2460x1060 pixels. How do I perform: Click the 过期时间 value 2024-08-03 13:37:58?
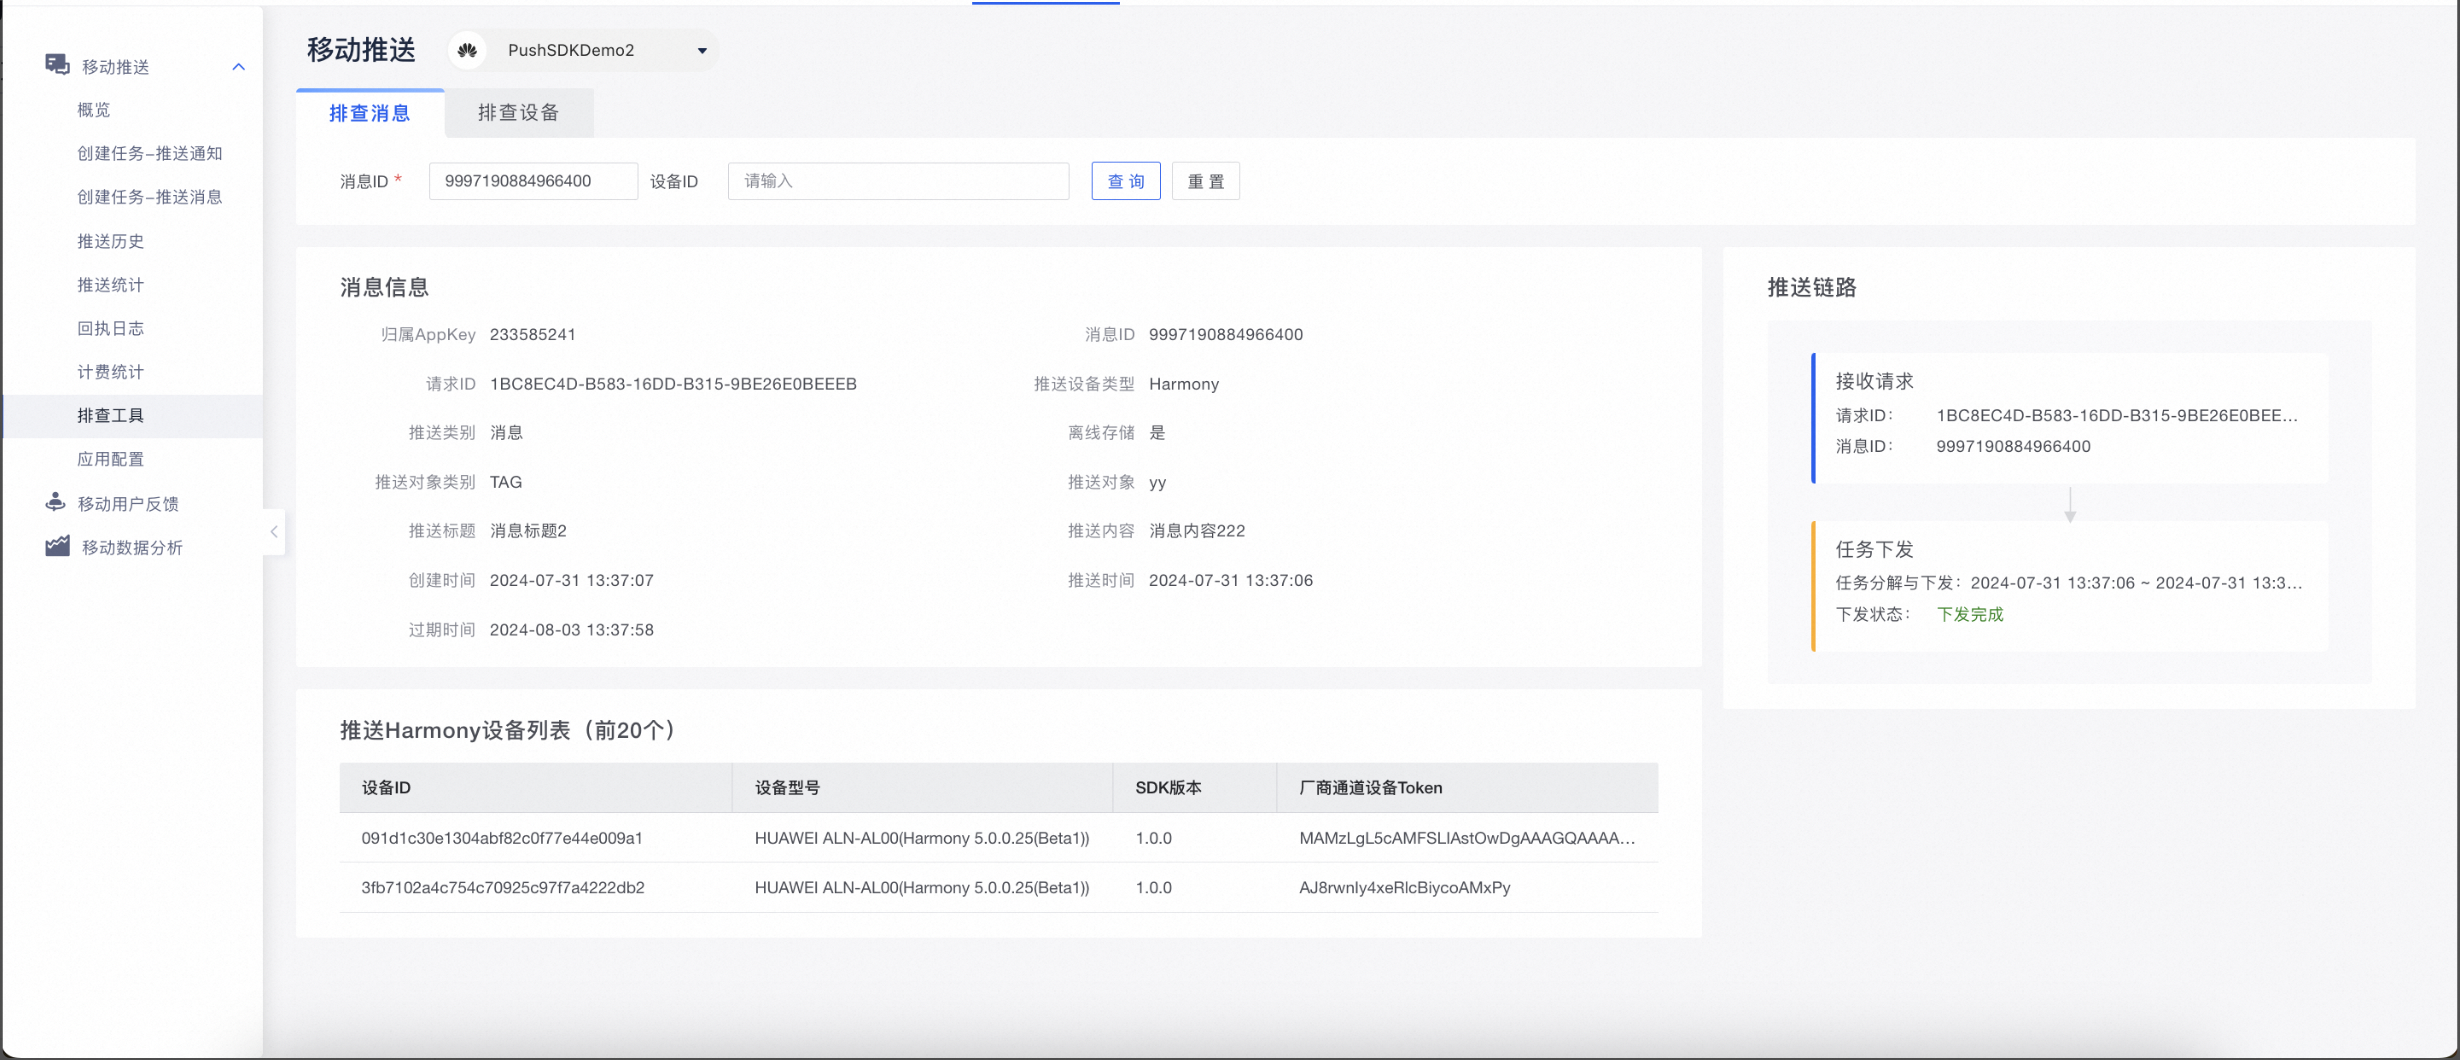(x=571, y=630)
